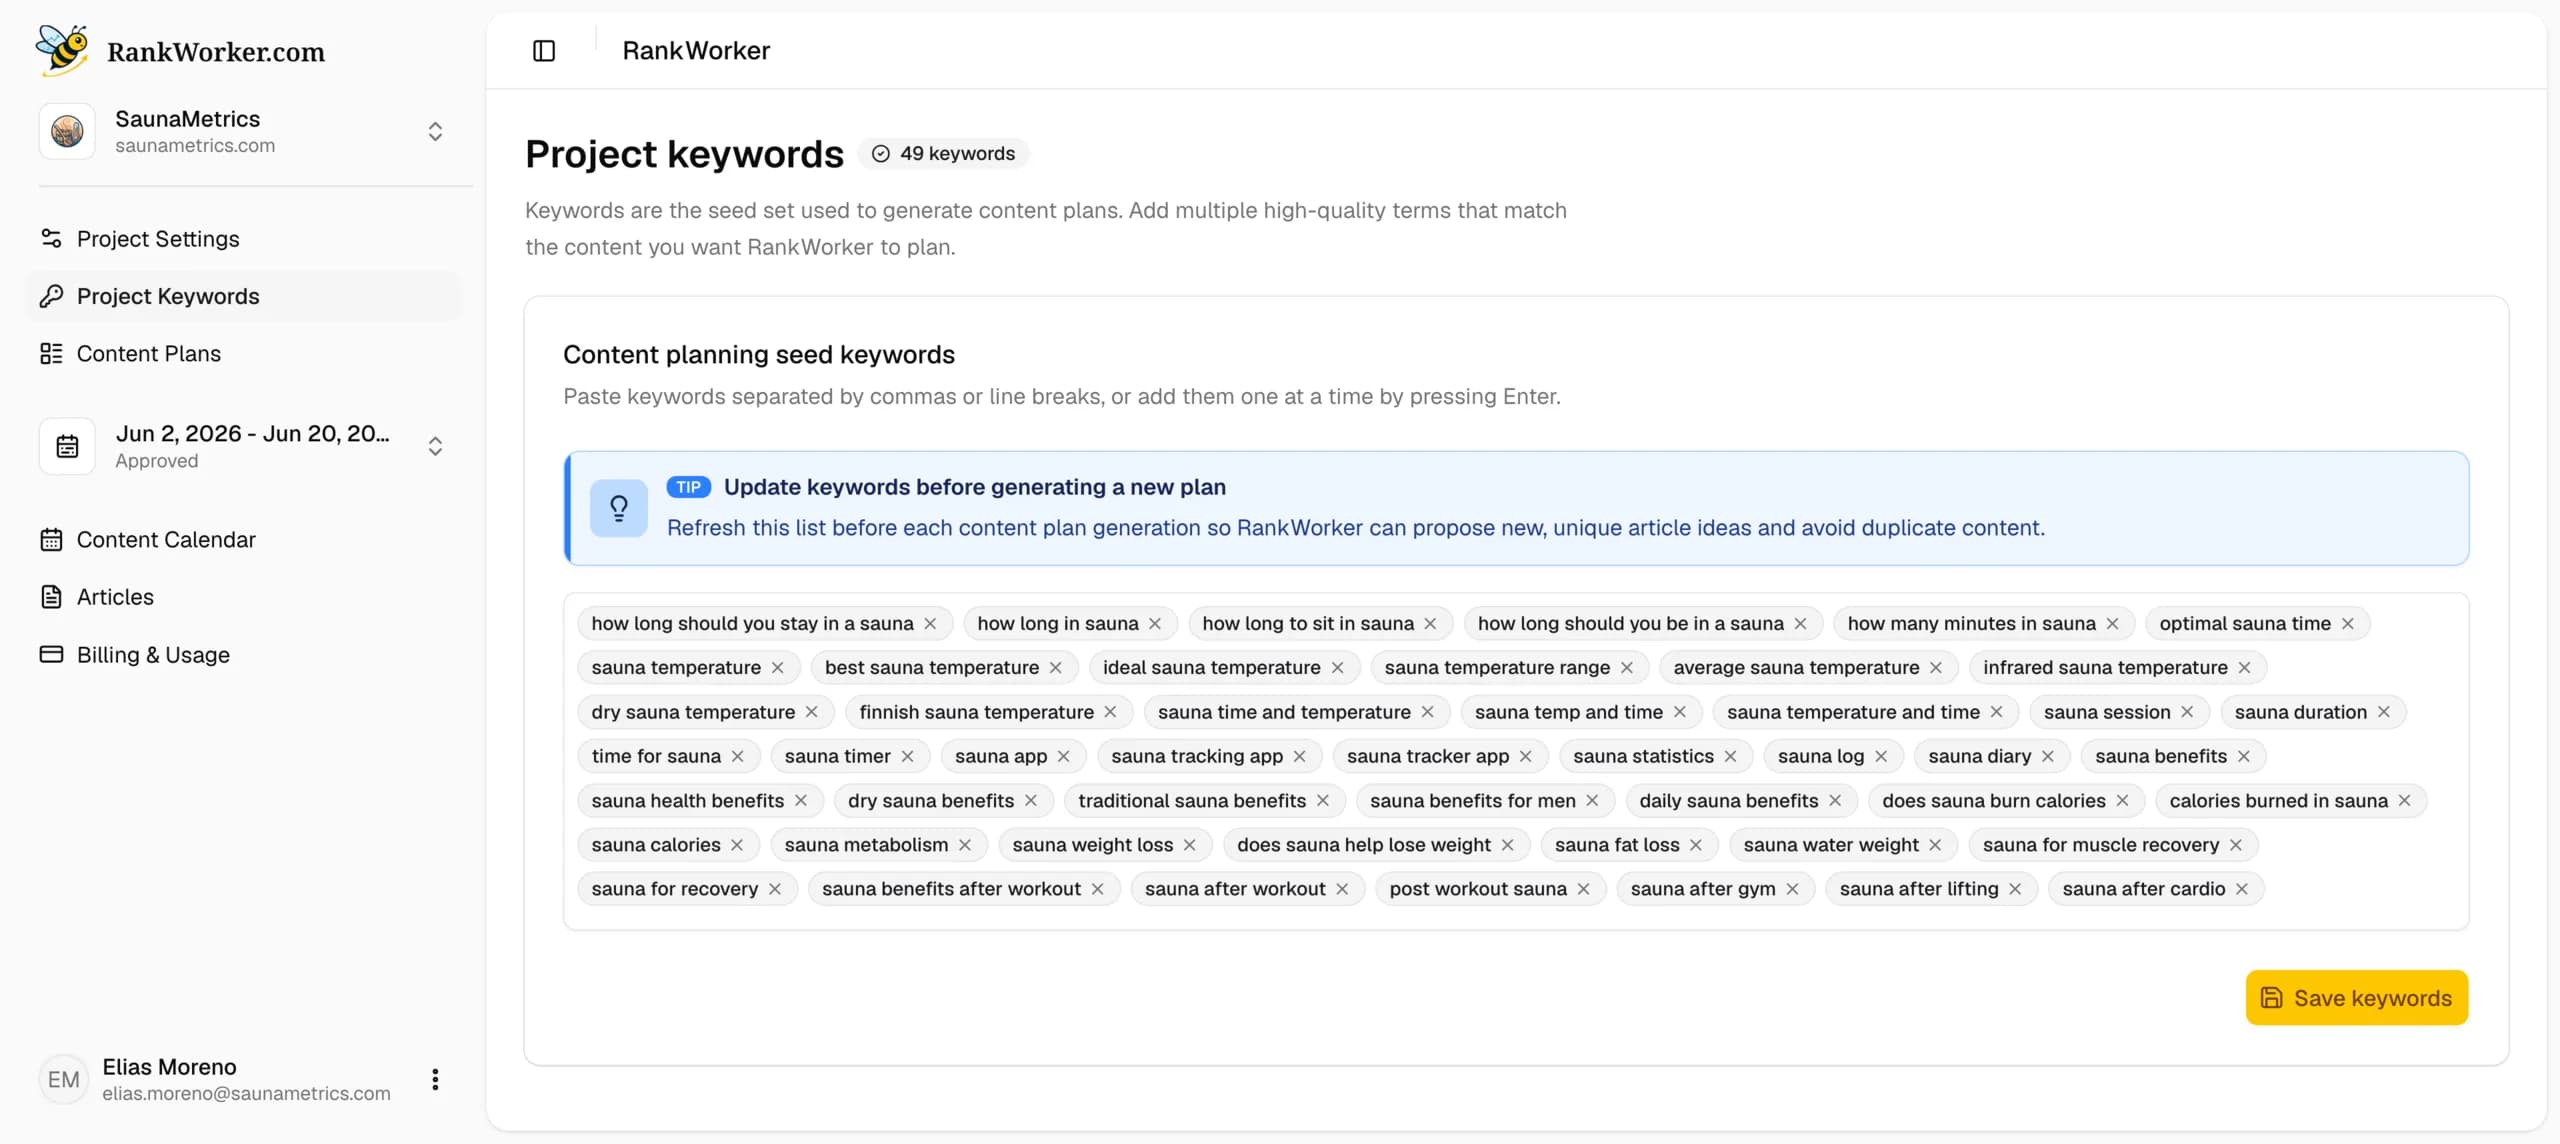Remove the 'sauna temperature range' keyword
The width and height of the screenshot is (2560, 1144).
pos(1626,668)
